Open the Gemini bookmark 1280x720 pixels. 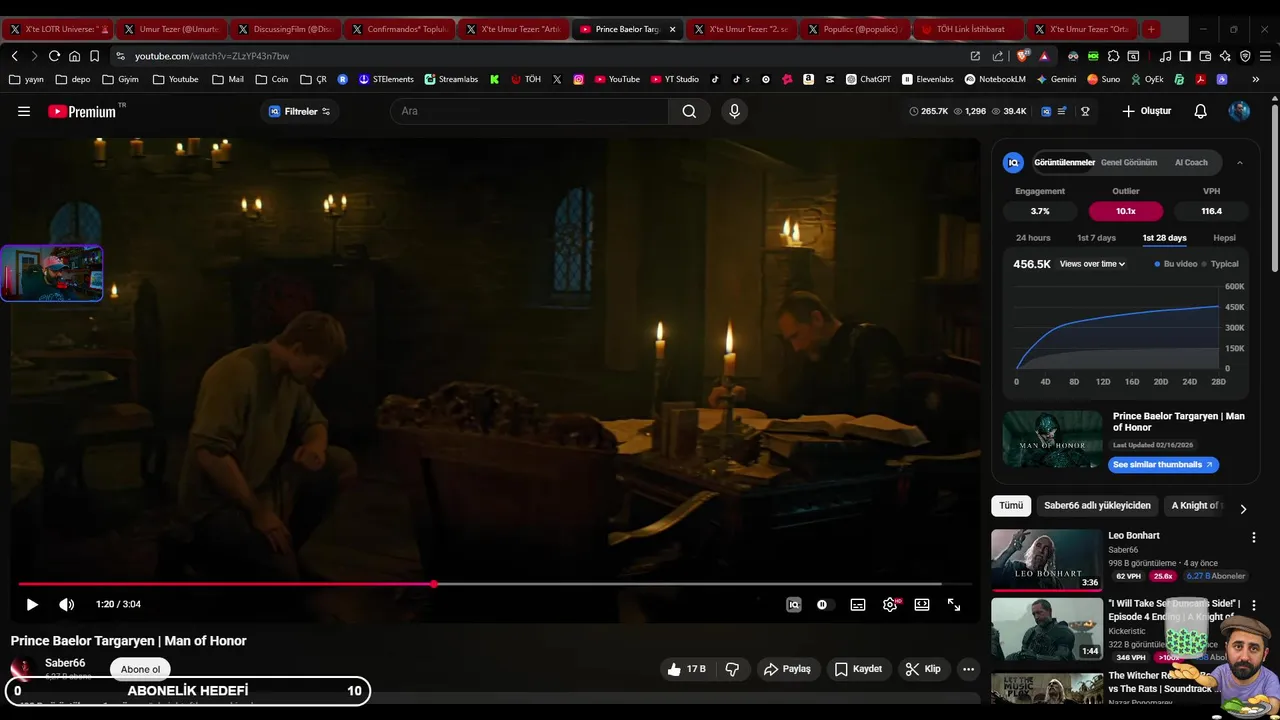pyautogui.click(x=1056, y=79)
